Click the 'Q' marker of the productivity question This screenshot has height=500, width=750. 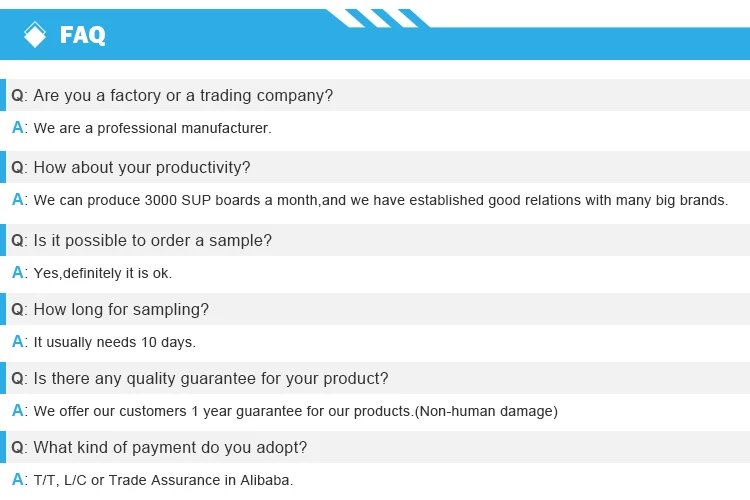coord(18,167)
